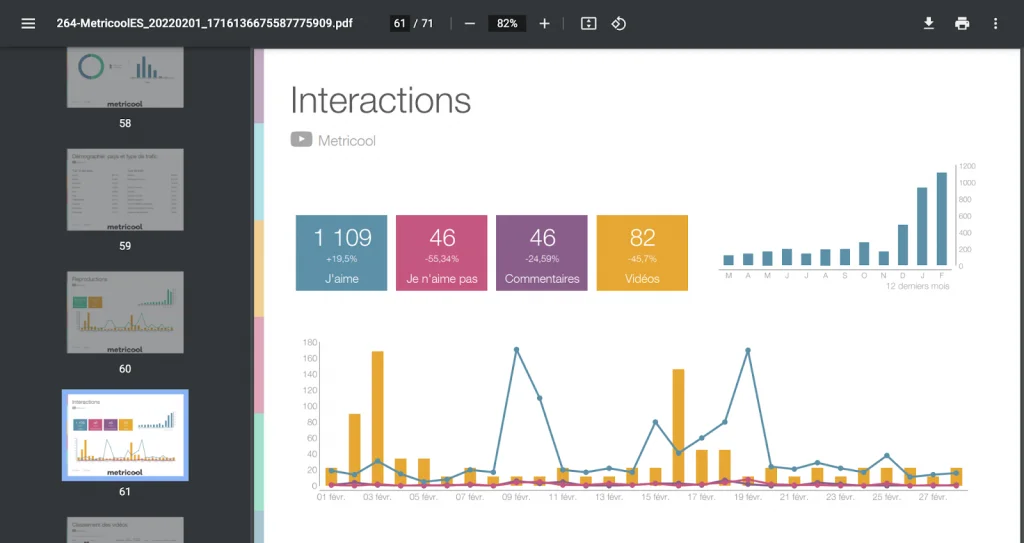The width and height of the screenshot is (1024, 543).
Task: Click the 15 févr. axis label
Action: (655, 497)
